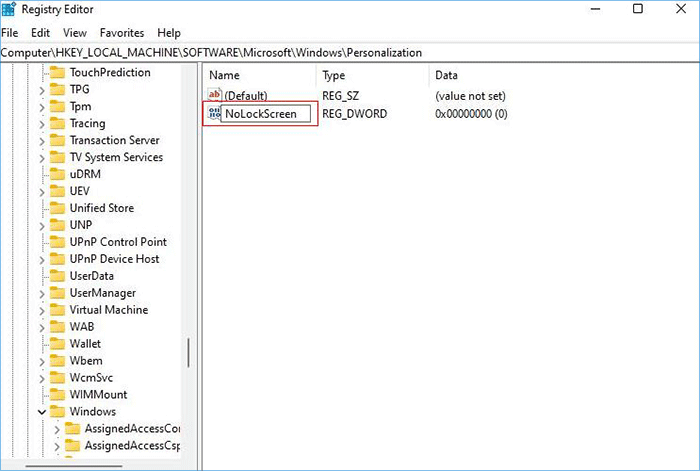Image resolution: width=700 pixels, height=471 pixels.
Task: Select the Virtual Machine folder icon
Action: 57,310
